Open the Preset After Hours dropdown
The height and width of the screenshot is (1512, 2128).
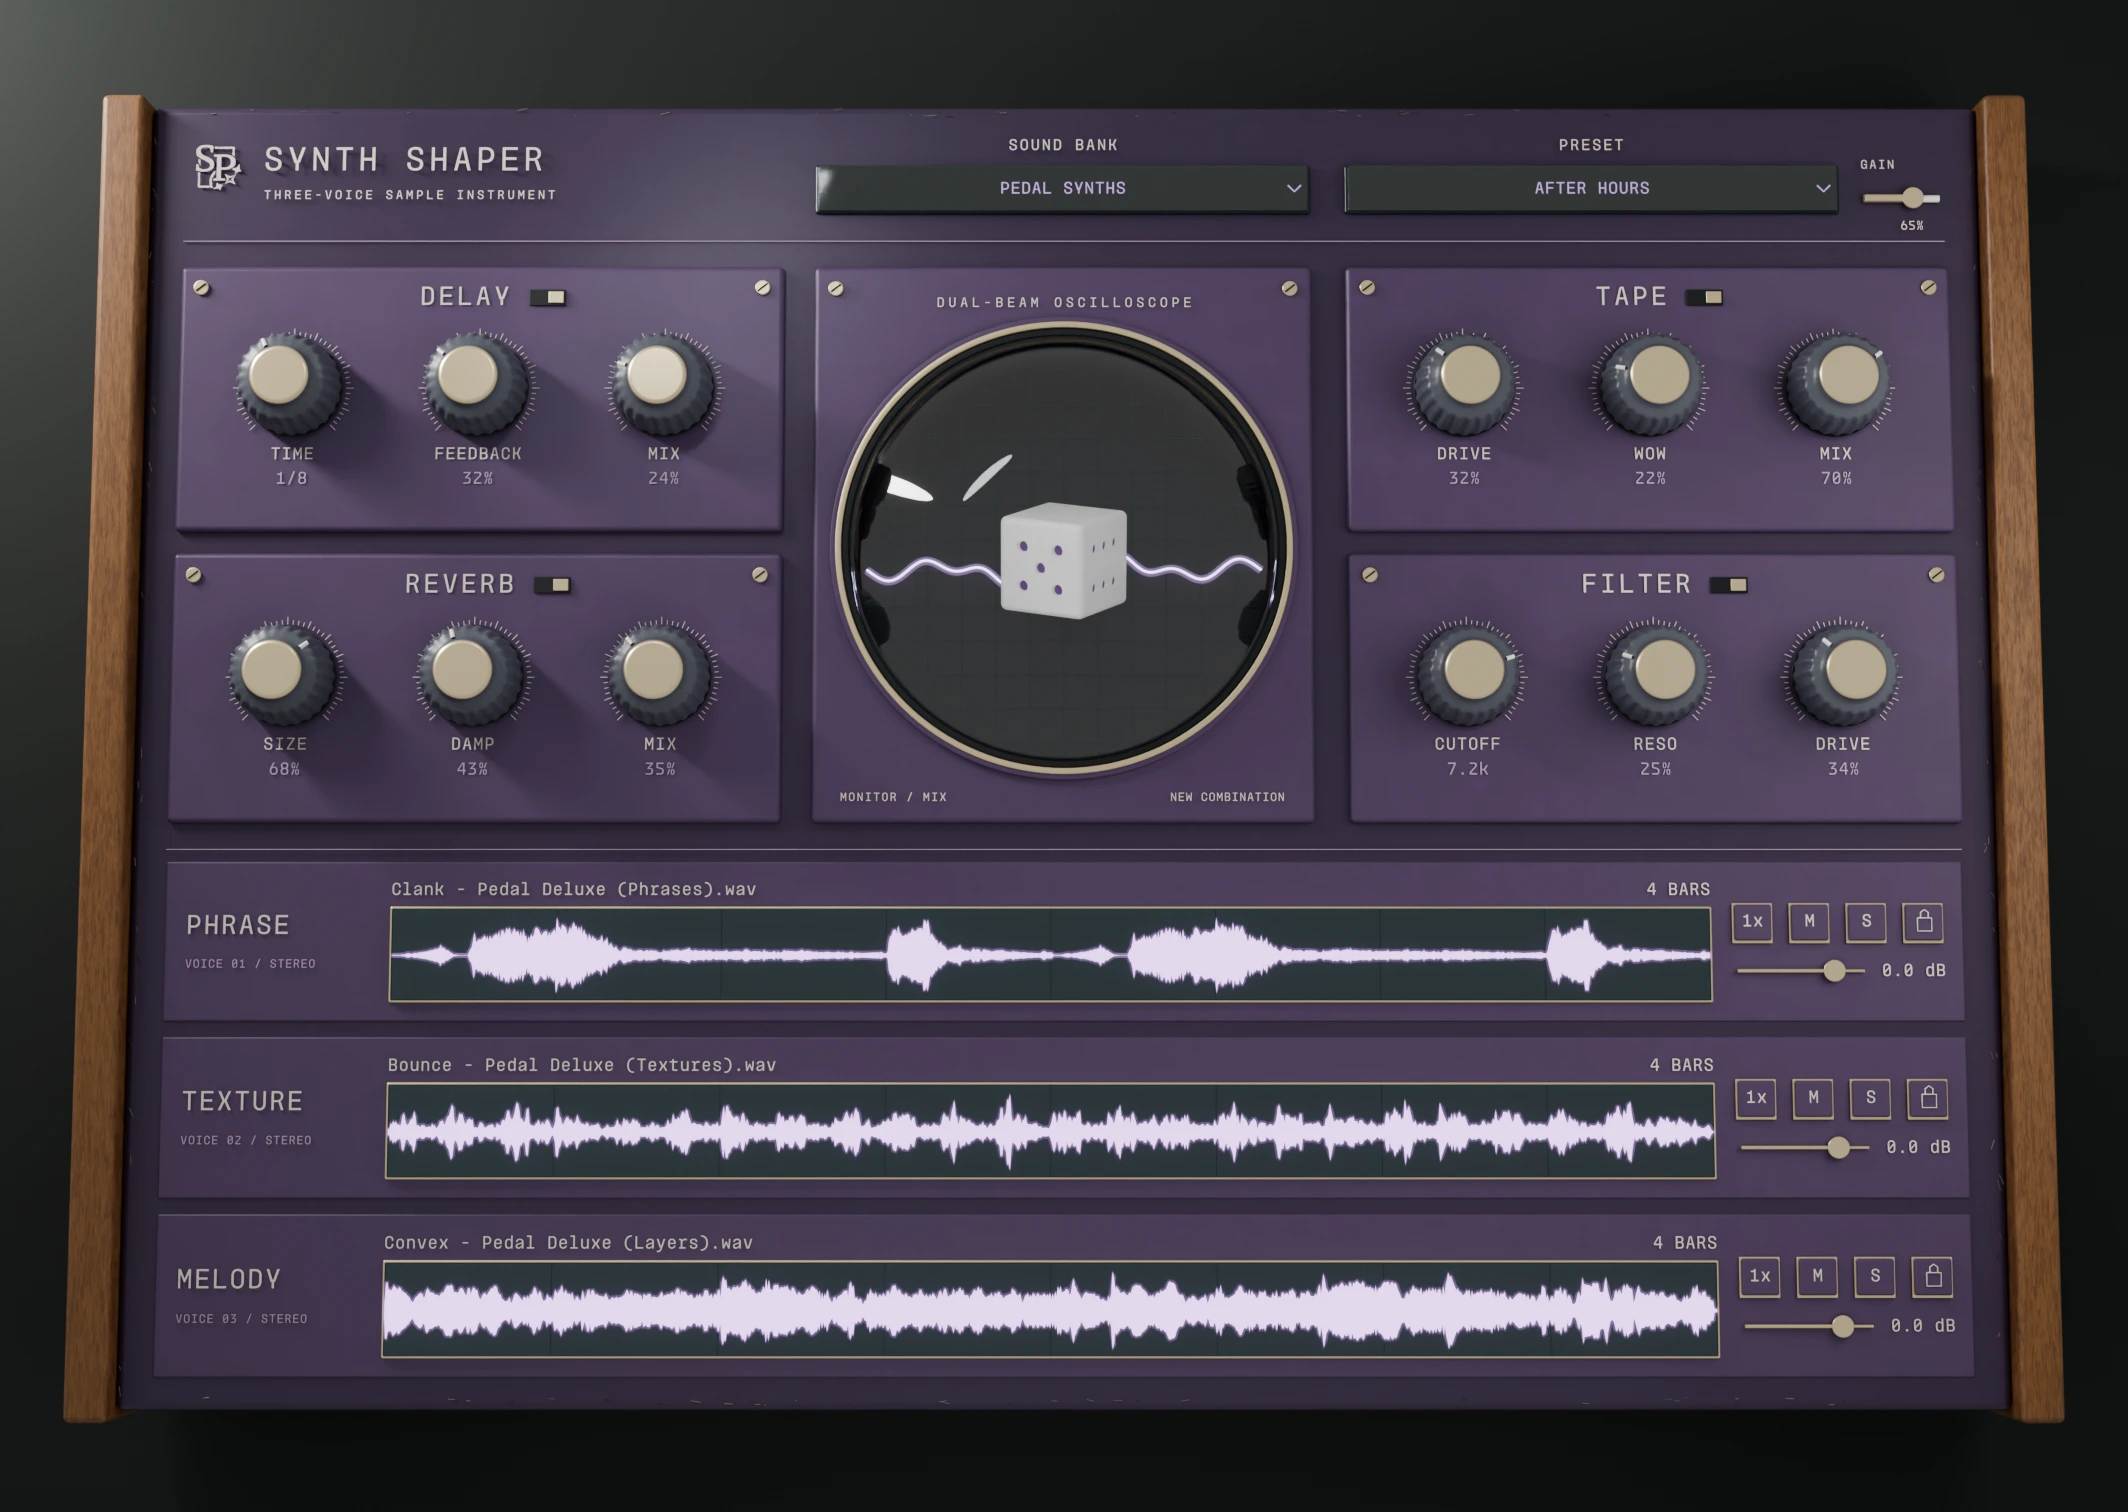pyautogui.click(x=1590, y=188)
